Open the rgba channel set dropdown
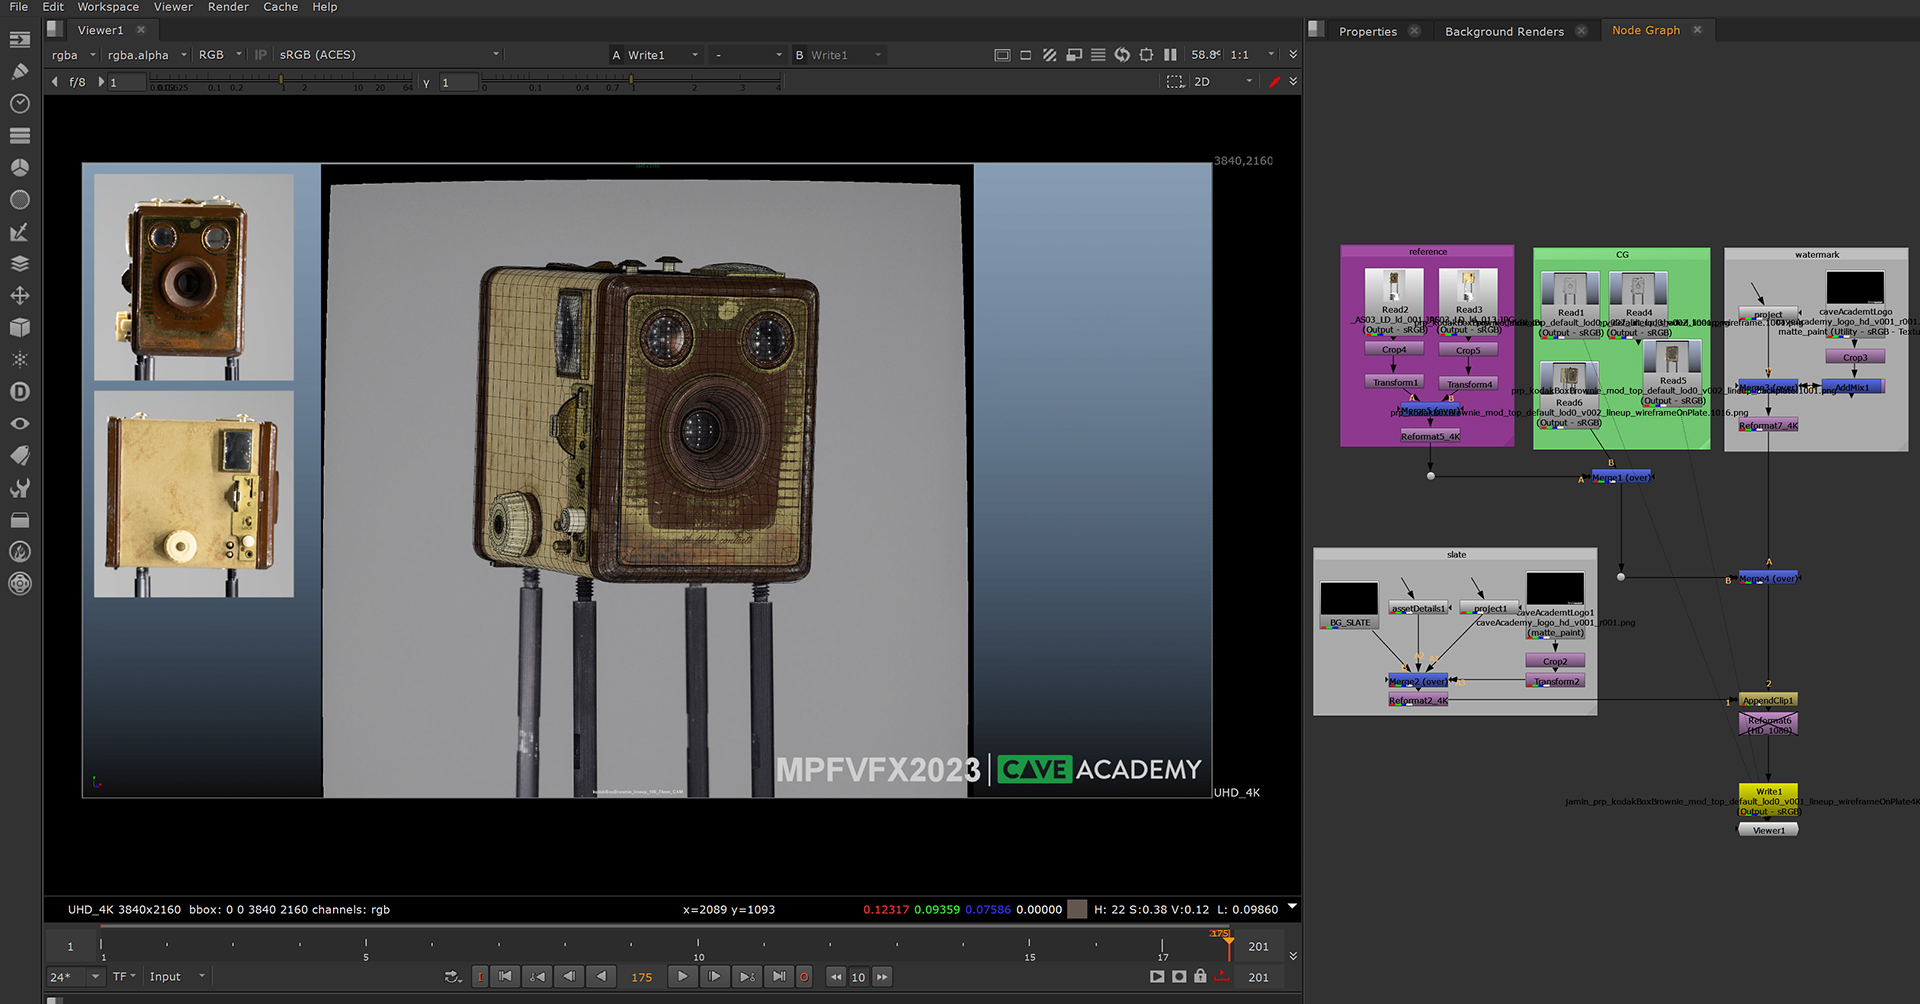 coord(74,55)
